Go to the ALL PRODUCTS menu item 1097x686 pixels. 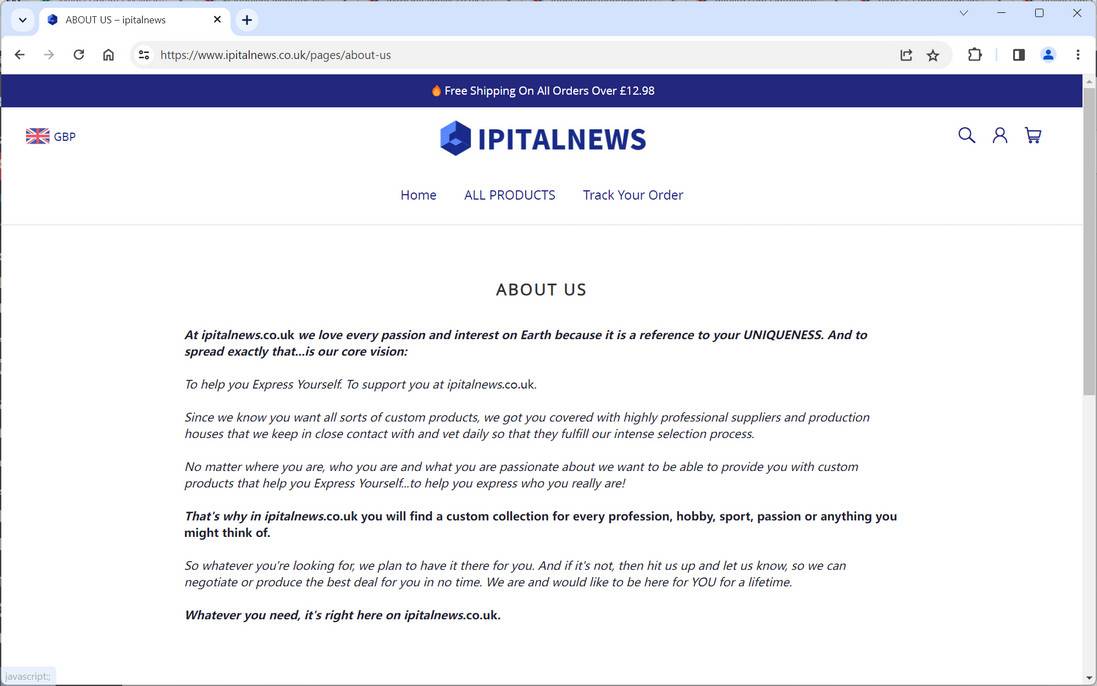(509, 195)
